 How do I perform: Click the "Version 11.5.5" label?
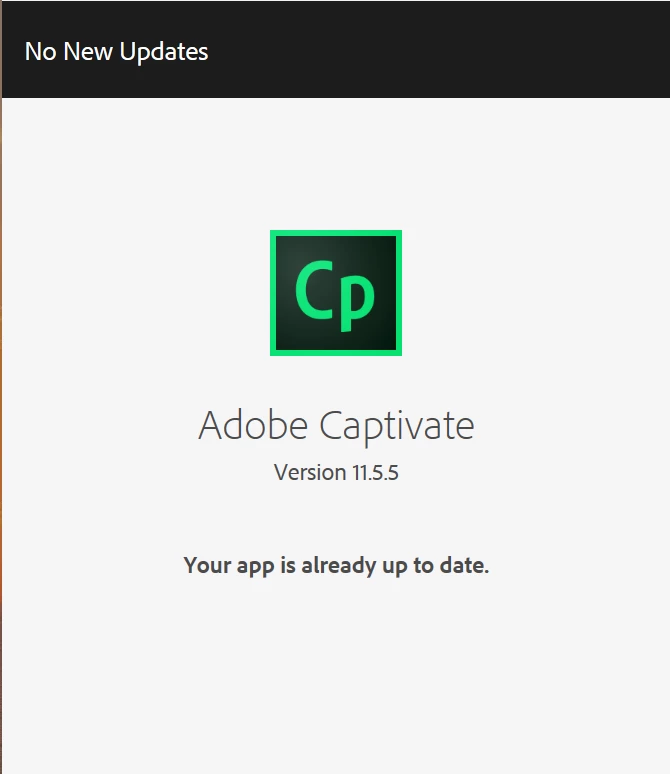[x=336, y=472]
